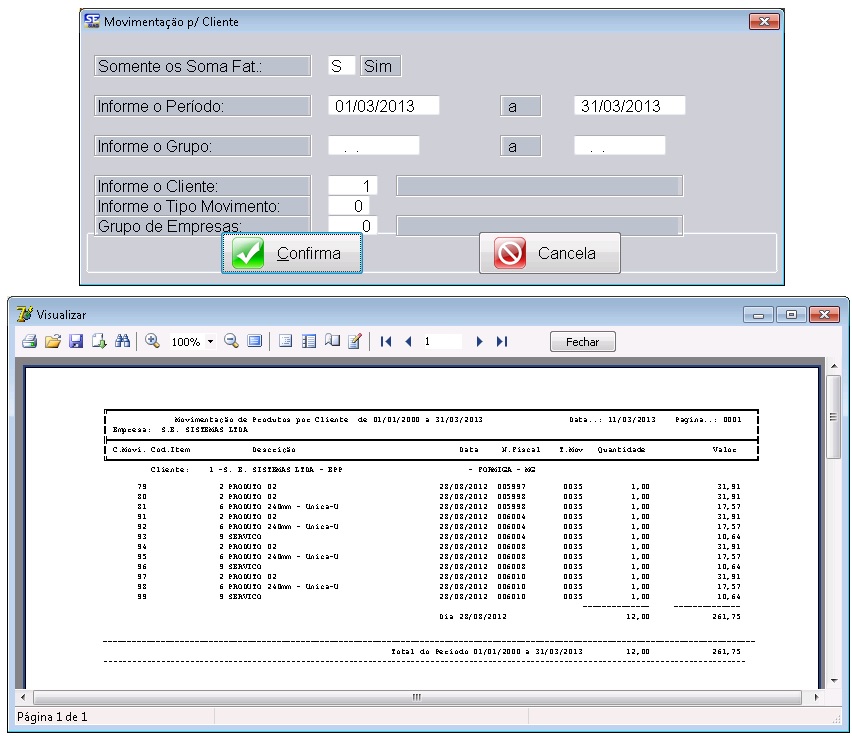Zoom in using the plus magnifier icon
852x736 pixels.
point(153,342)
